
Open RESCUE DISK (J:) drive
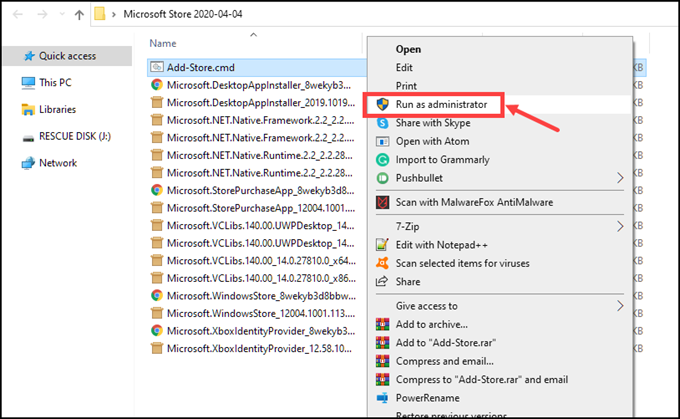(x=75, y=136)
